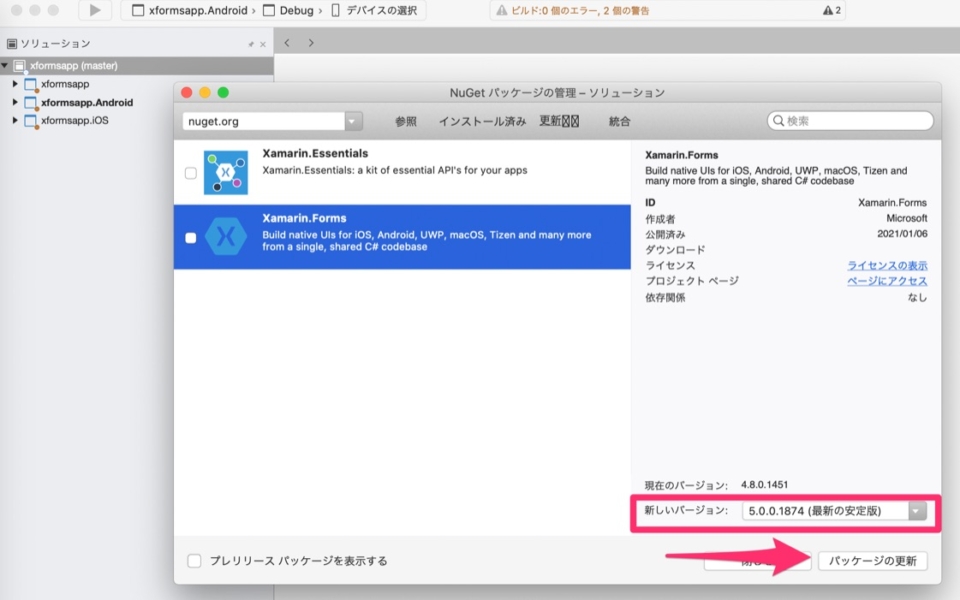
Task: Open the nuget.org package source dropdown
Action: click(x=353, y=119)
